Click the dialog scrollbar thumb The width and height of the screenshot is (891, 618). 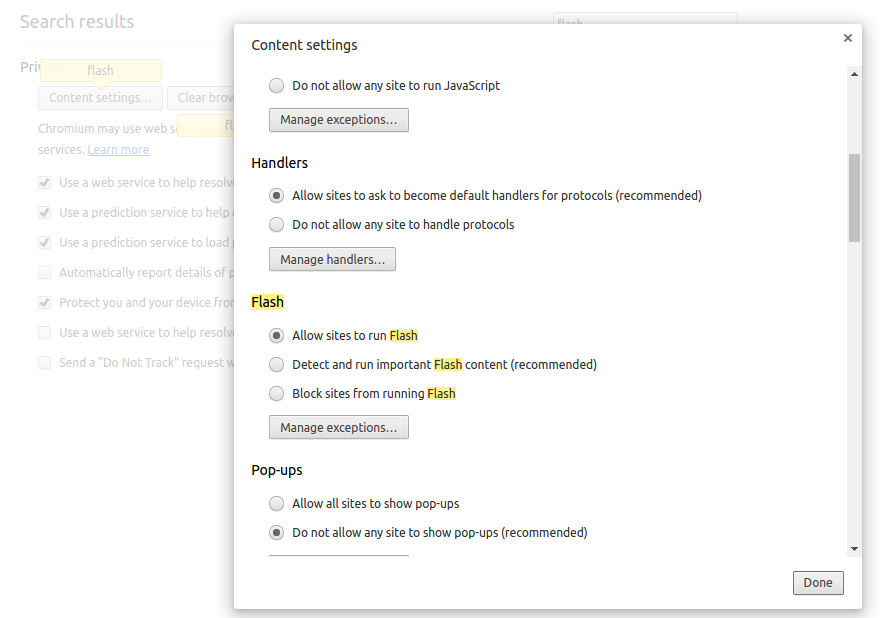[854, 198]
